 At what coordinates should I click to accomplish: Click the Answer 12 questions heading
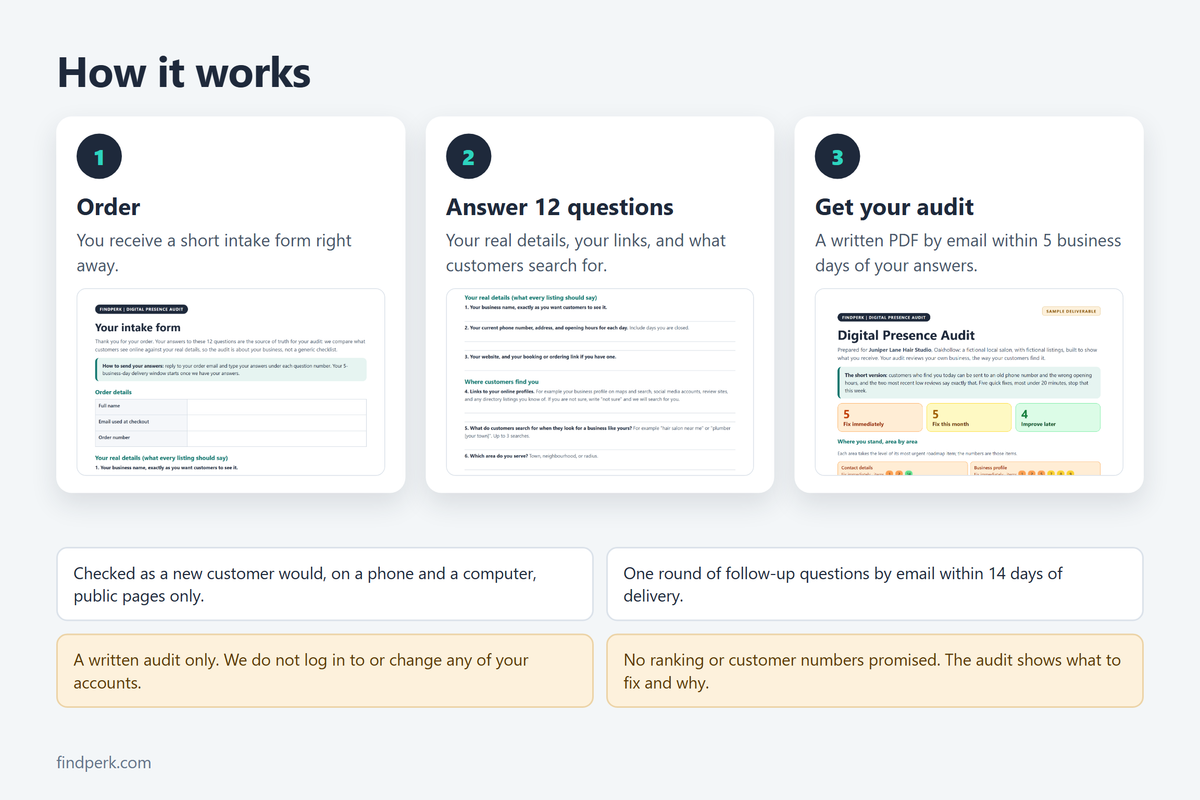(560, 207)
